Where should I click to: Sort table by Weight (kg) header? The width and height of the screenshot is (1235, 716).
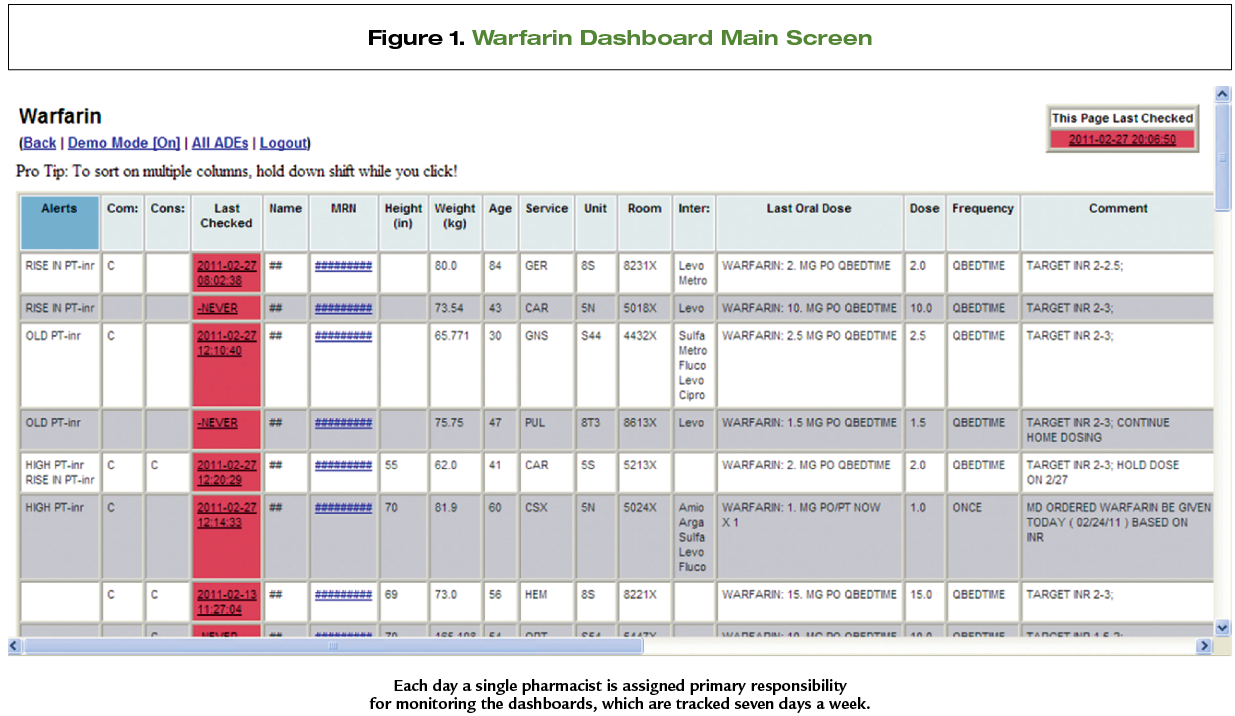tap(455, 216)
